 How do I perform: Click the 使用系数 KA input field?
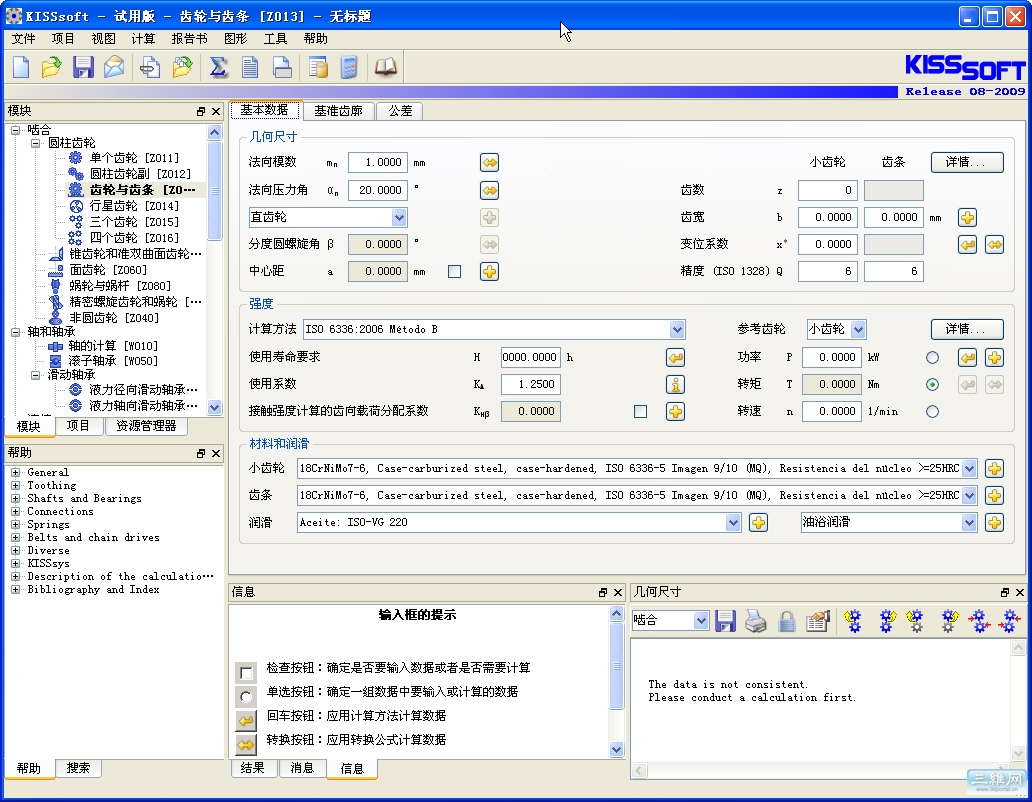click(530, 384)
